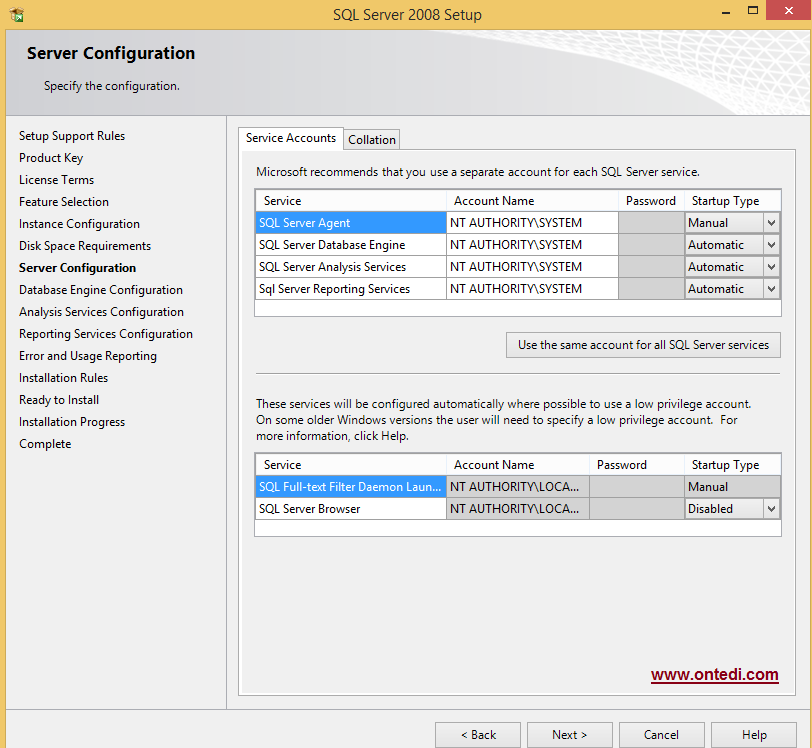The image size is (812, 748).
Task: Minimize the SQL Server 2008 Setup window
Action: (x=726, y=11)
